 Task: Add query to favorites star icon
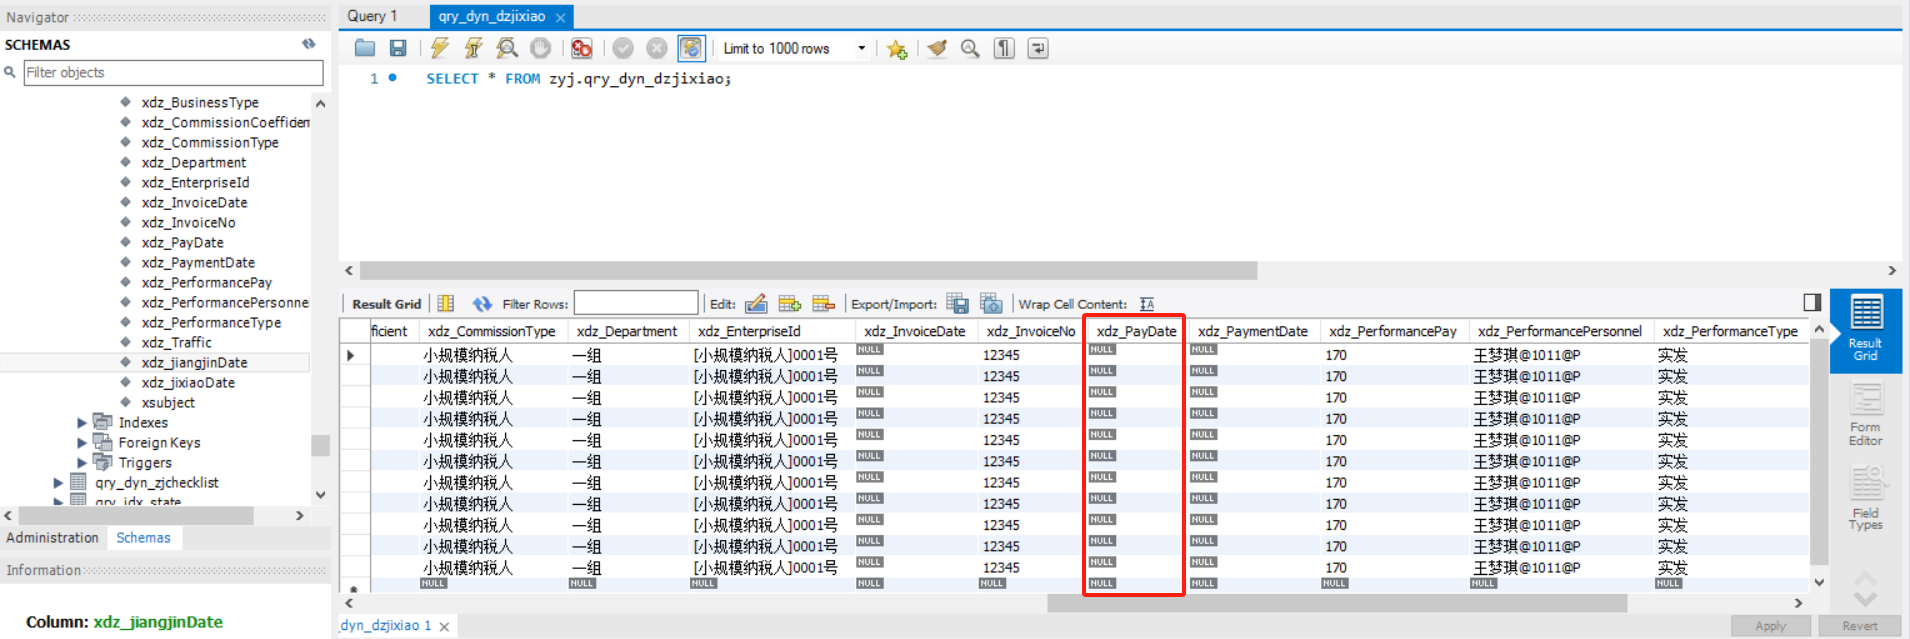896,49
